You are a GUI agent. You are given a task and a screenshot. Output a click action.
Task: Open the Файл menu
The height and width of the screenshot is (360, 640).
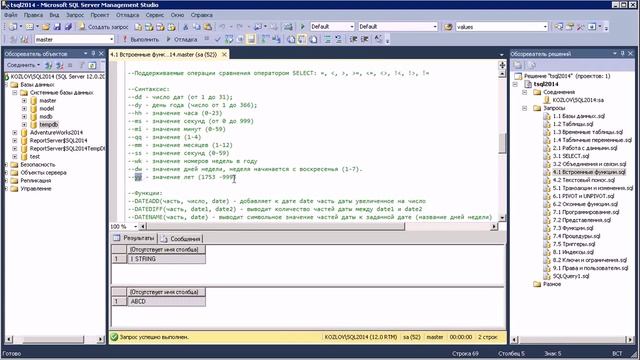tap(11, 15)
